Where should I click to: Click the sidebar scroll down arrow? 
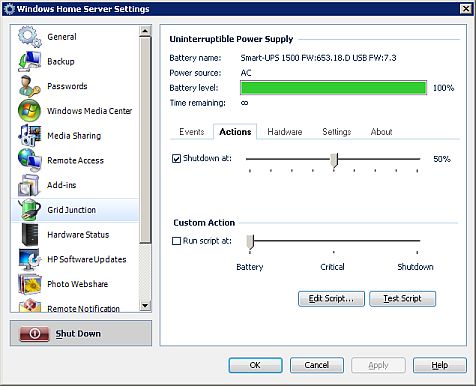click(x=145, y=305)
